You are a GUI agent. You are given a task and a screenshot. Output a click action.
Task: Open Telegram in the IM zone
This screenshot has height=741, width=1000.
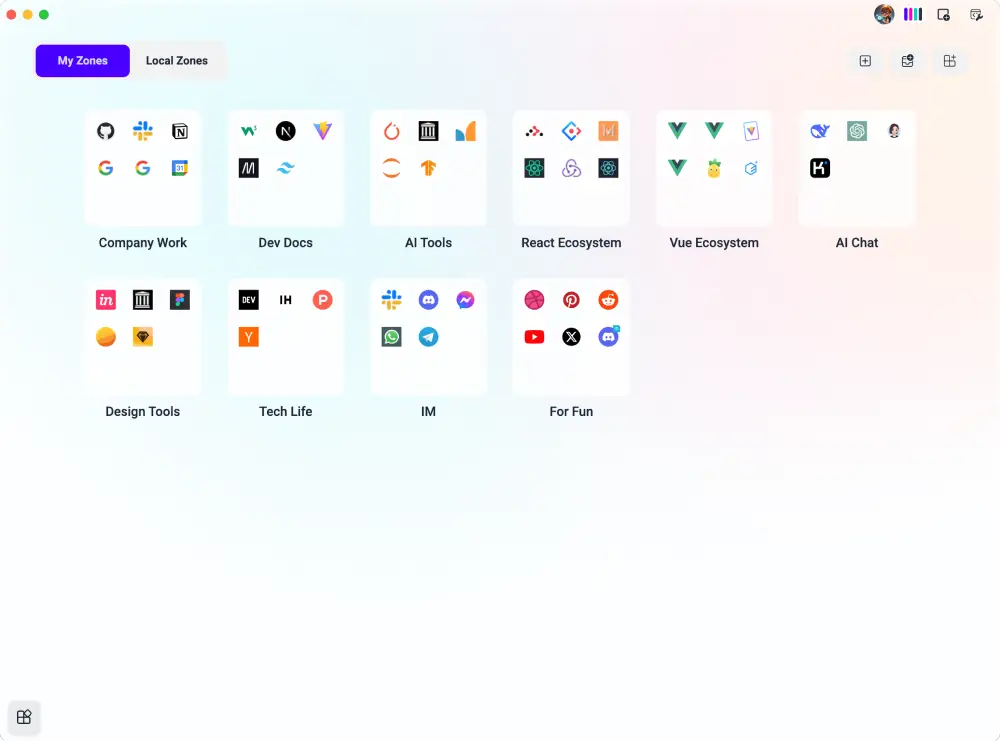click(x=429, y=337)
